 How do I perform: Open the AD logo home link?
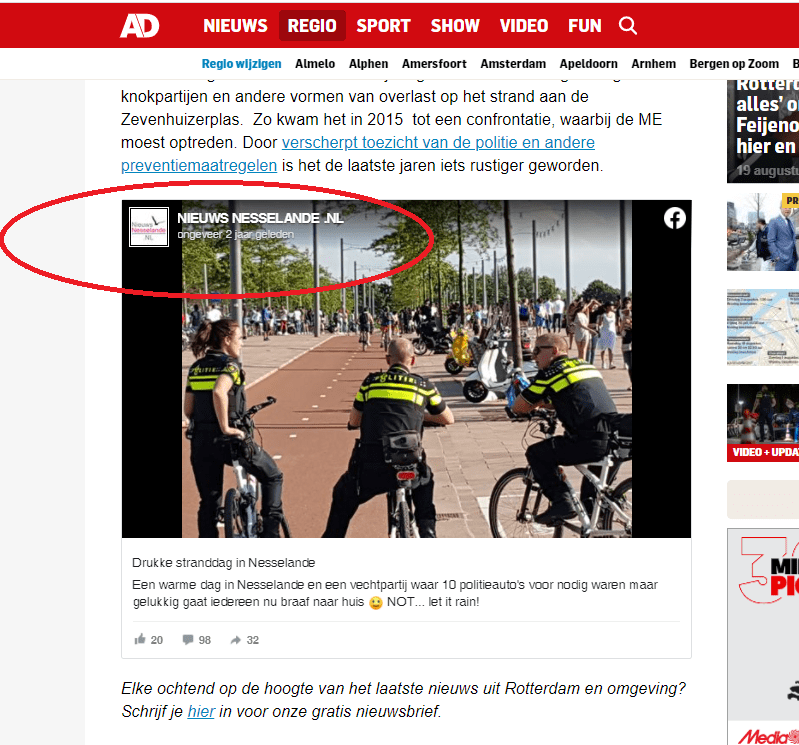click(x=140, y=25)
